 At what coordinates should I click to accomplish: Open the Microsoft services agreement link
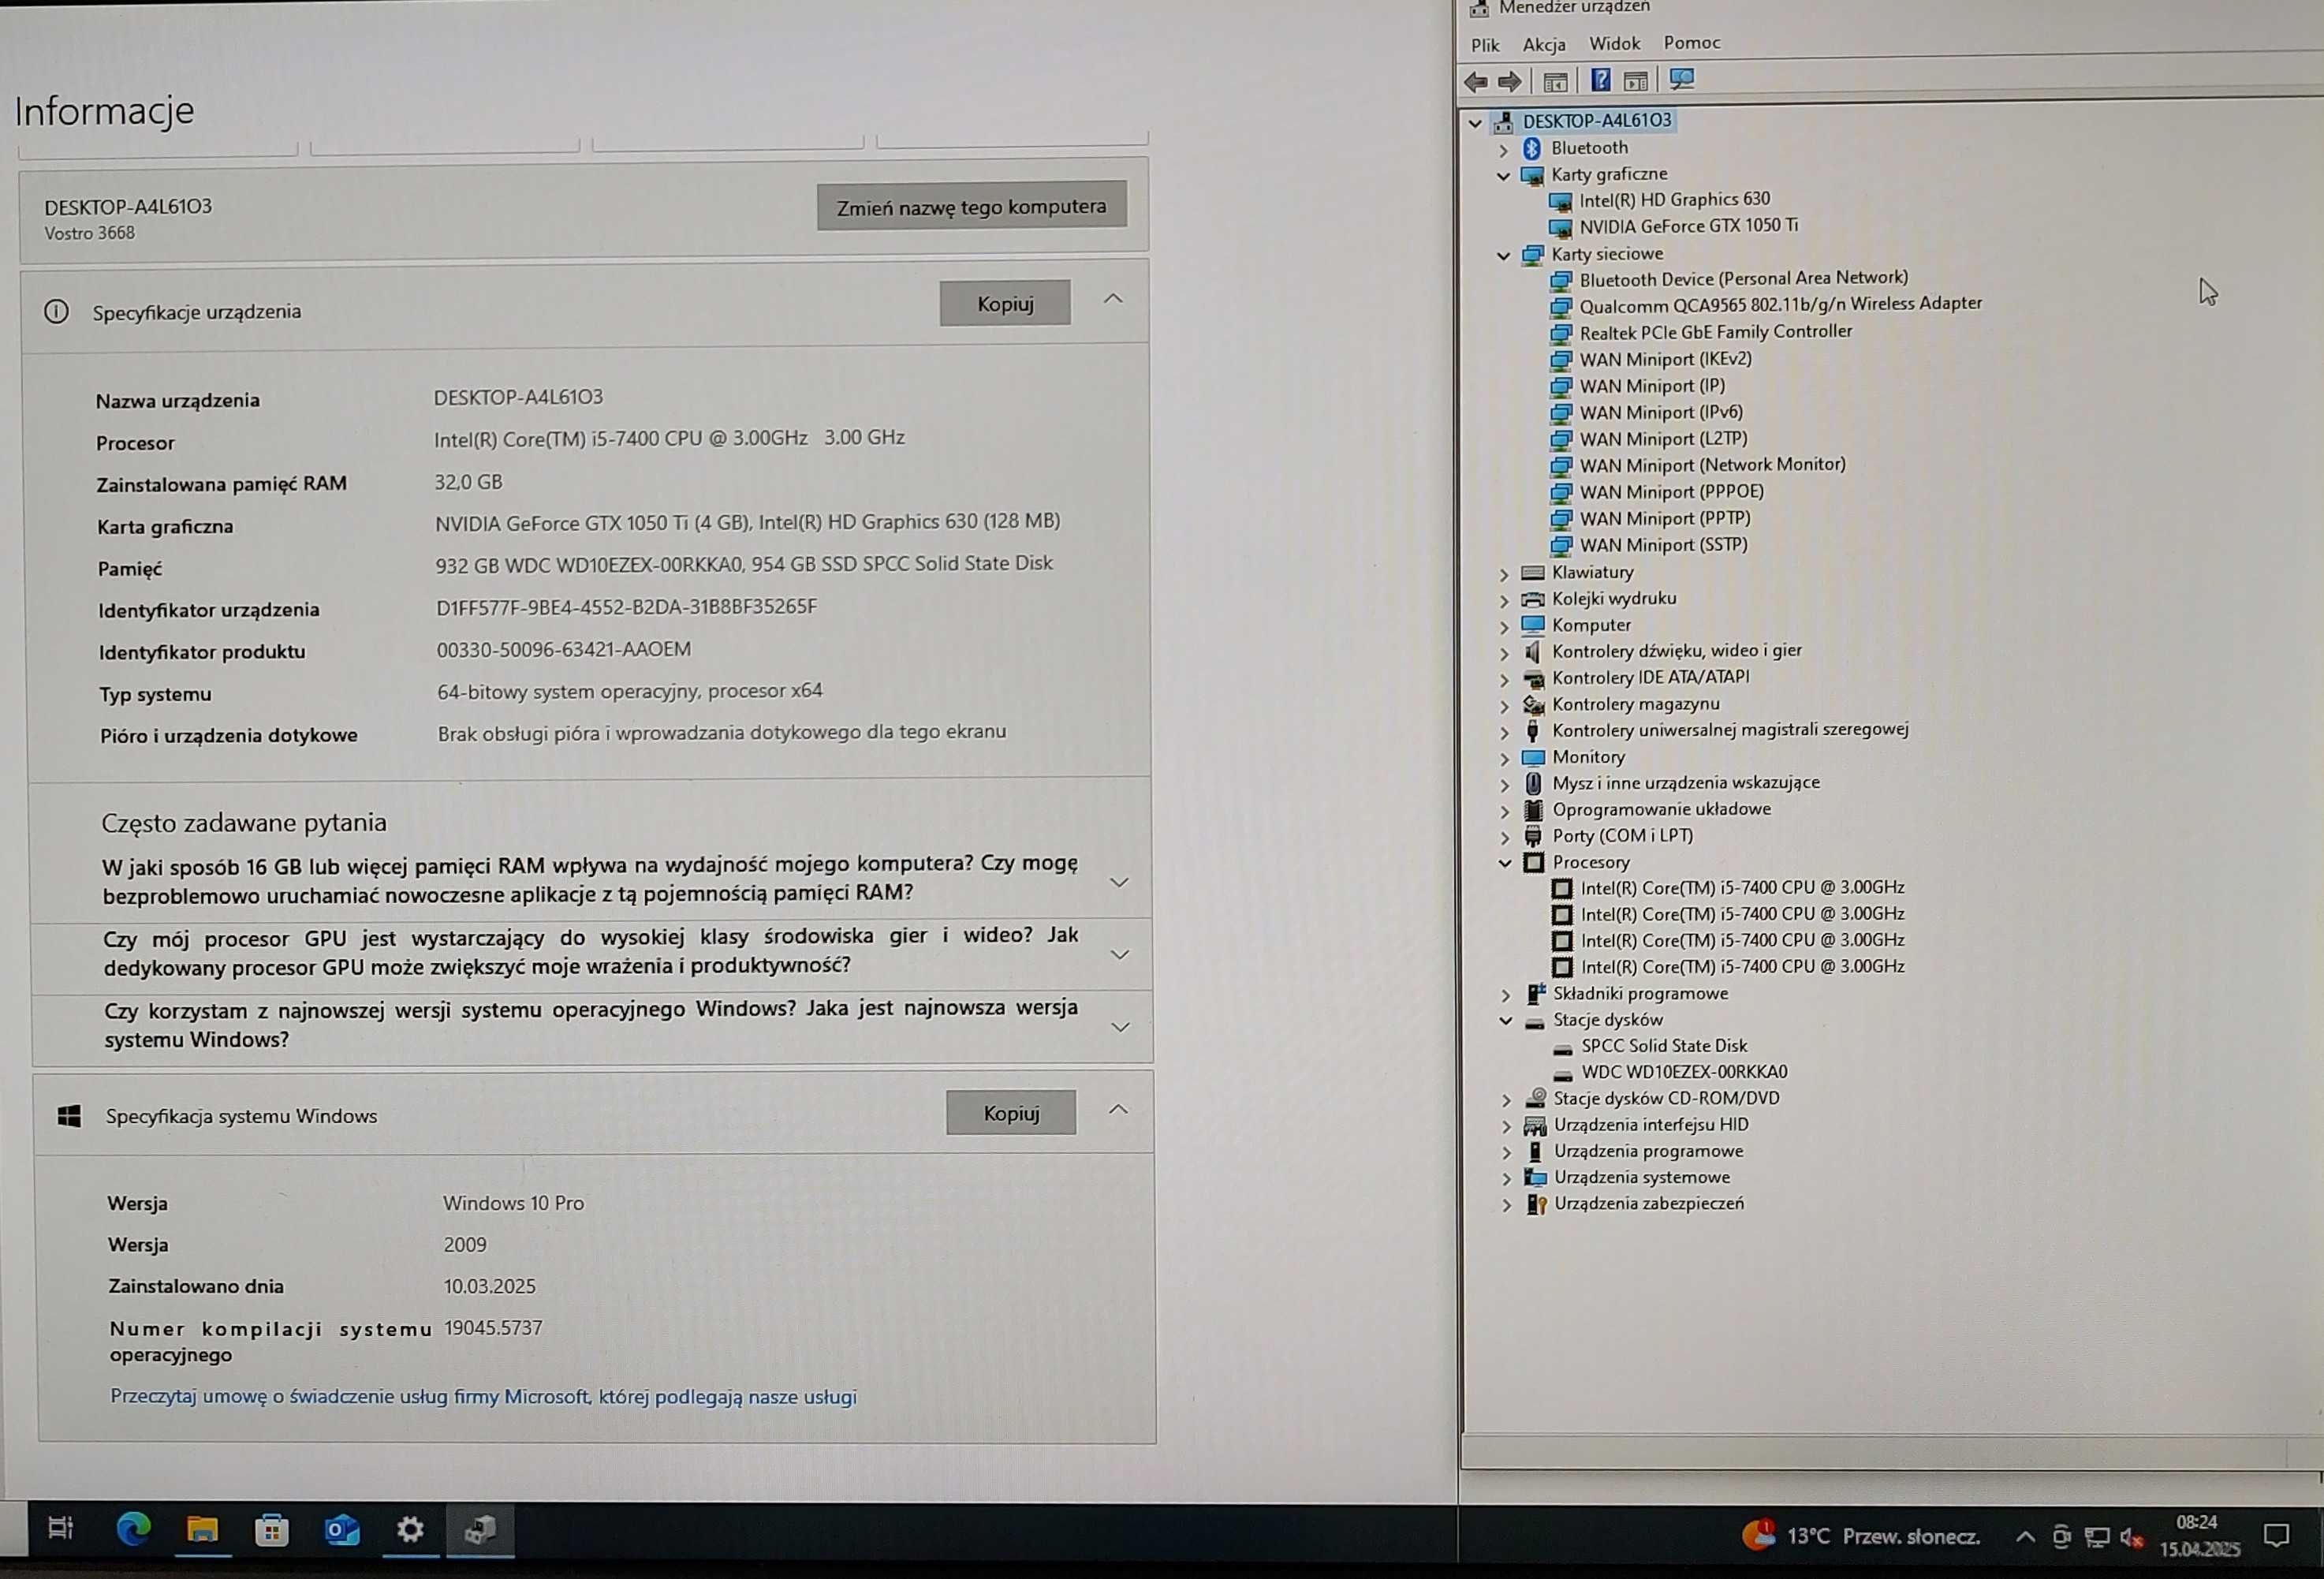[x=483, y=1397]
